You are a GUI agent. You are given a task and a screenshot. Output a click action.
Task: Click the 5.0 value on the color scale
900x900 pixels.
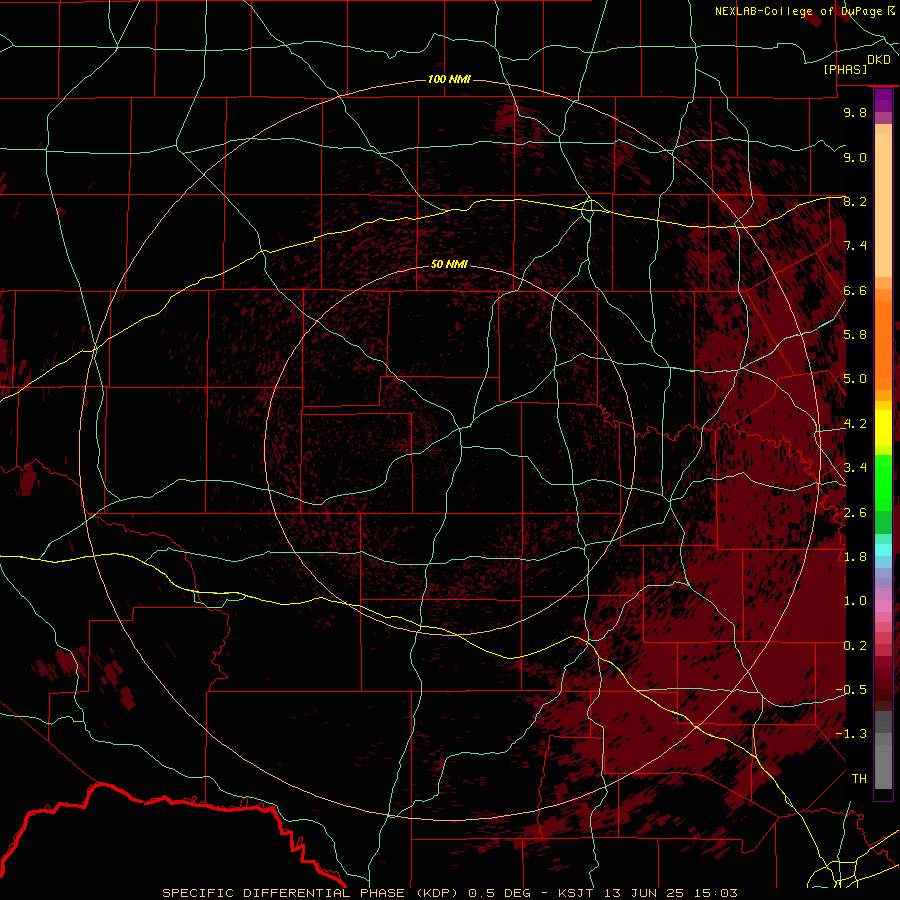pyautogui.click(x=855, y=379)
